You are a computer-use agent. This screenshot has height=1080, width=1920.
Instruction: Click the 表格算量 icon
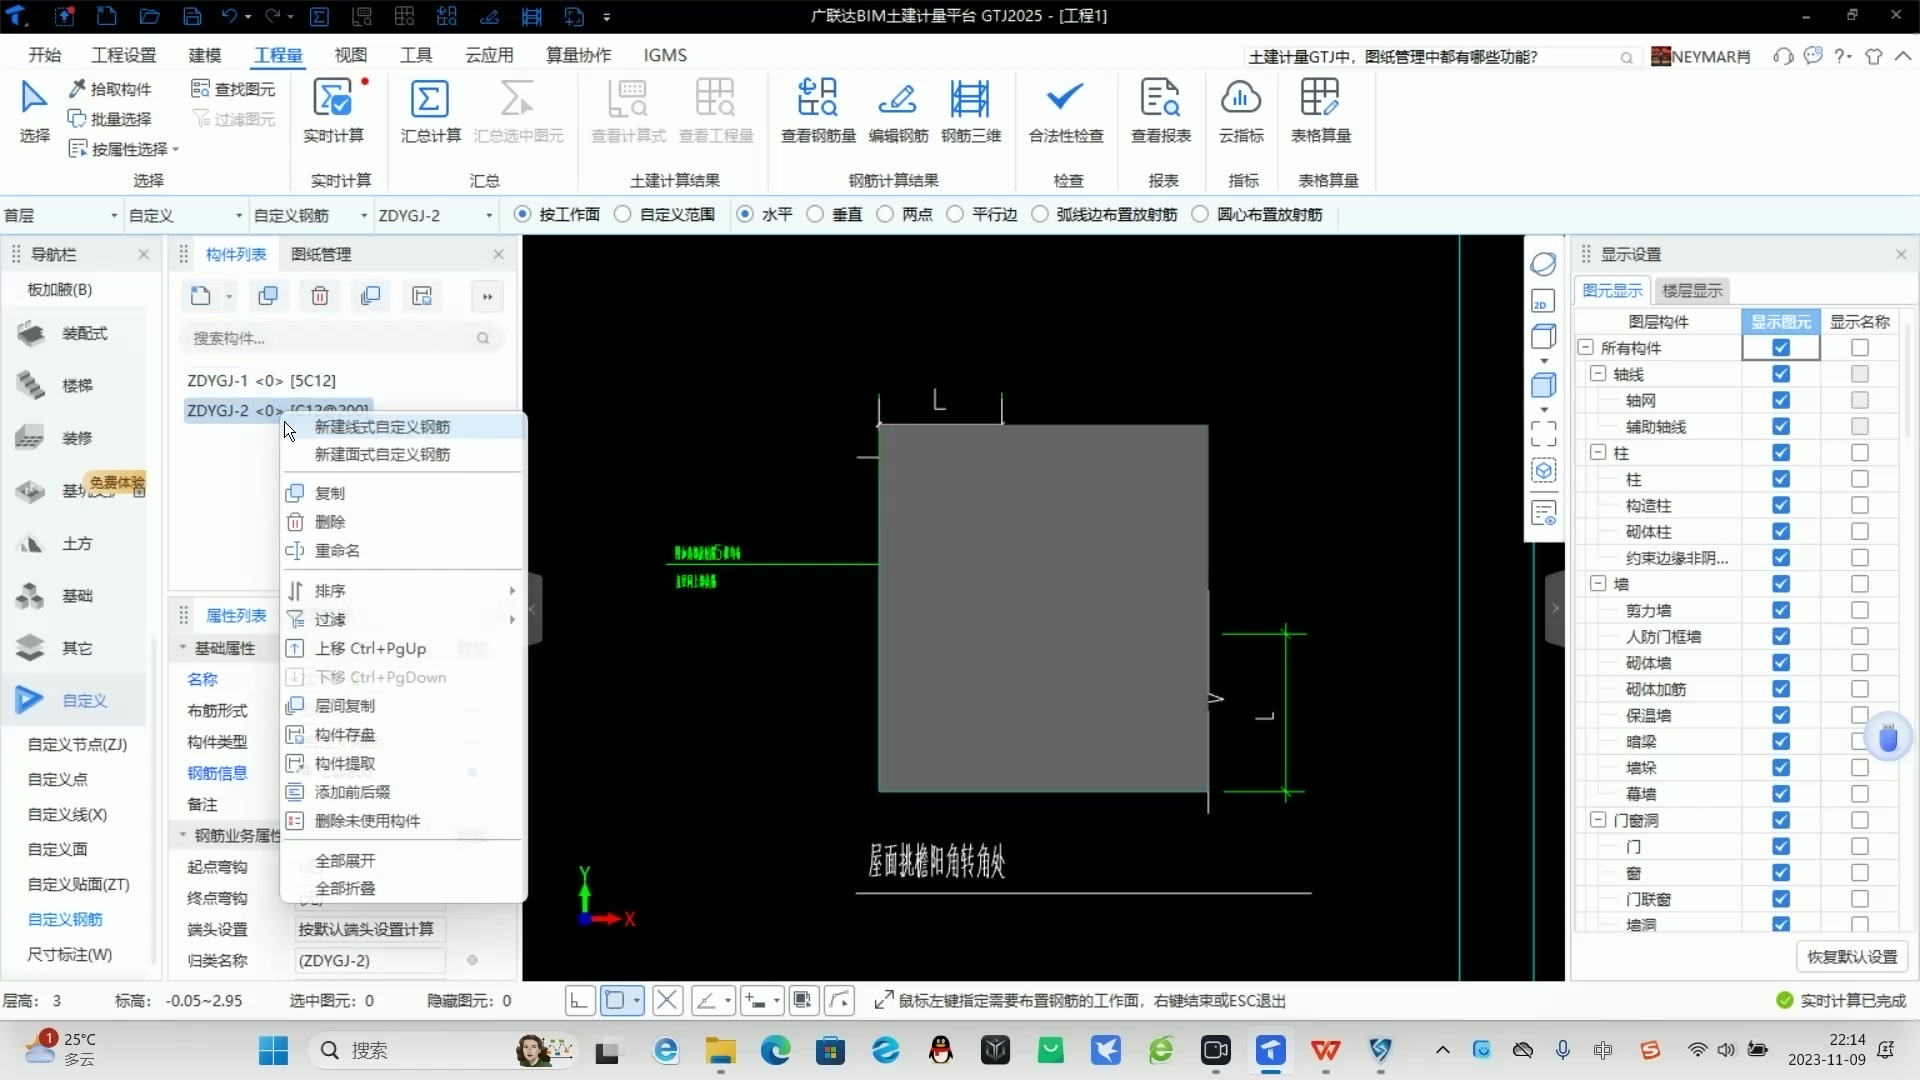(1319, 100)
